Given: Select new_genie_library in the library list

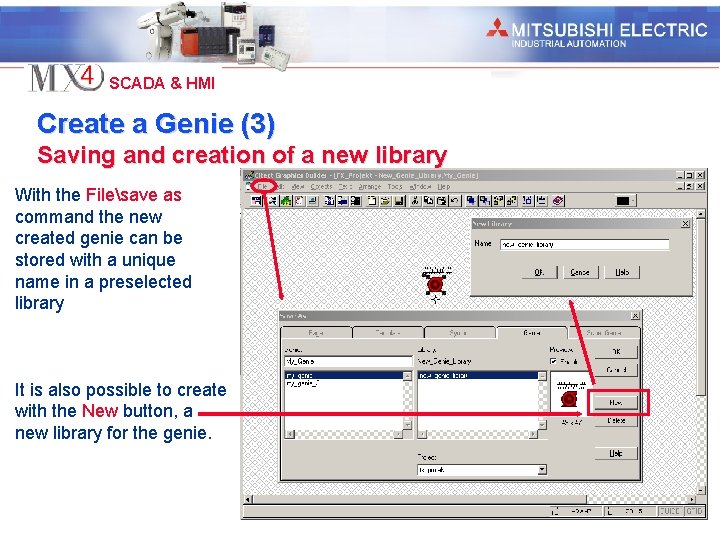Looking at the screenshot, I should click(x=478, y=376).
